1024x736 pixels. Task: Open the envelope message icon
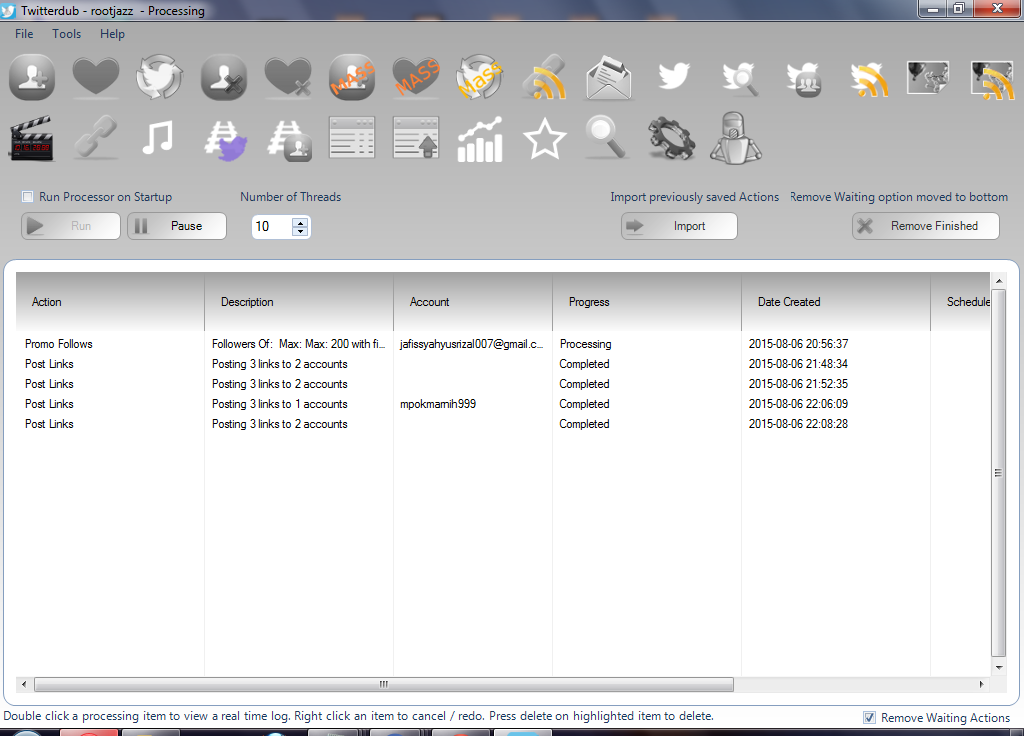click(608, 77)
